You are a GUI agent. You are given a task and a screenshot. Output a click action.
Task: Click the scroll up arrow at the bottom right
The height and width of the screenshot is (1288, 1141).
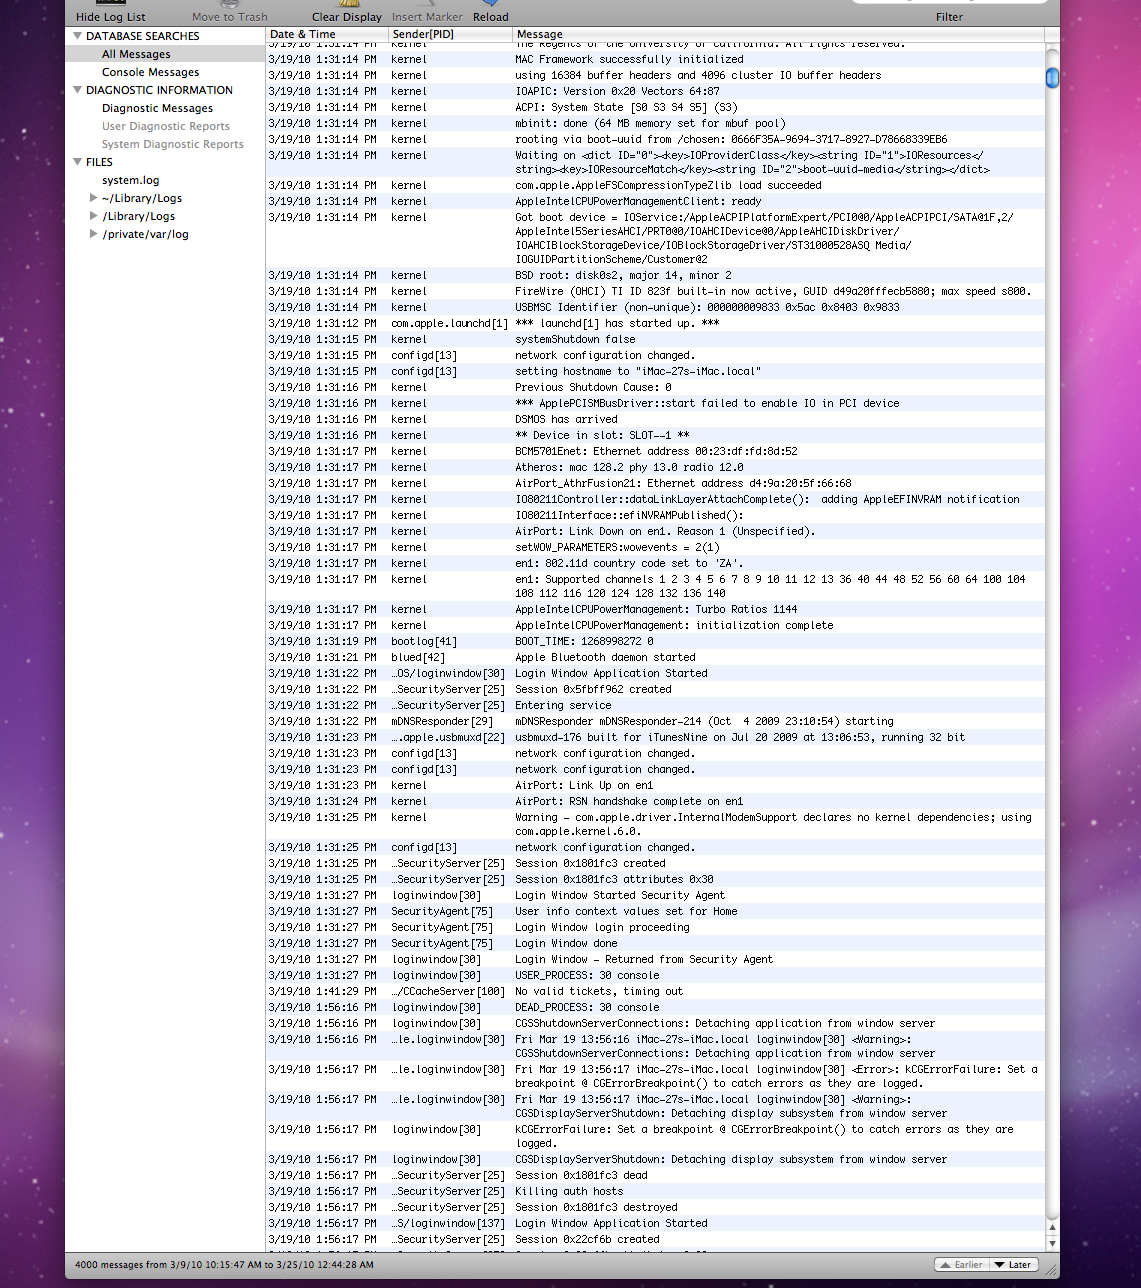tap(1052, 1227)
